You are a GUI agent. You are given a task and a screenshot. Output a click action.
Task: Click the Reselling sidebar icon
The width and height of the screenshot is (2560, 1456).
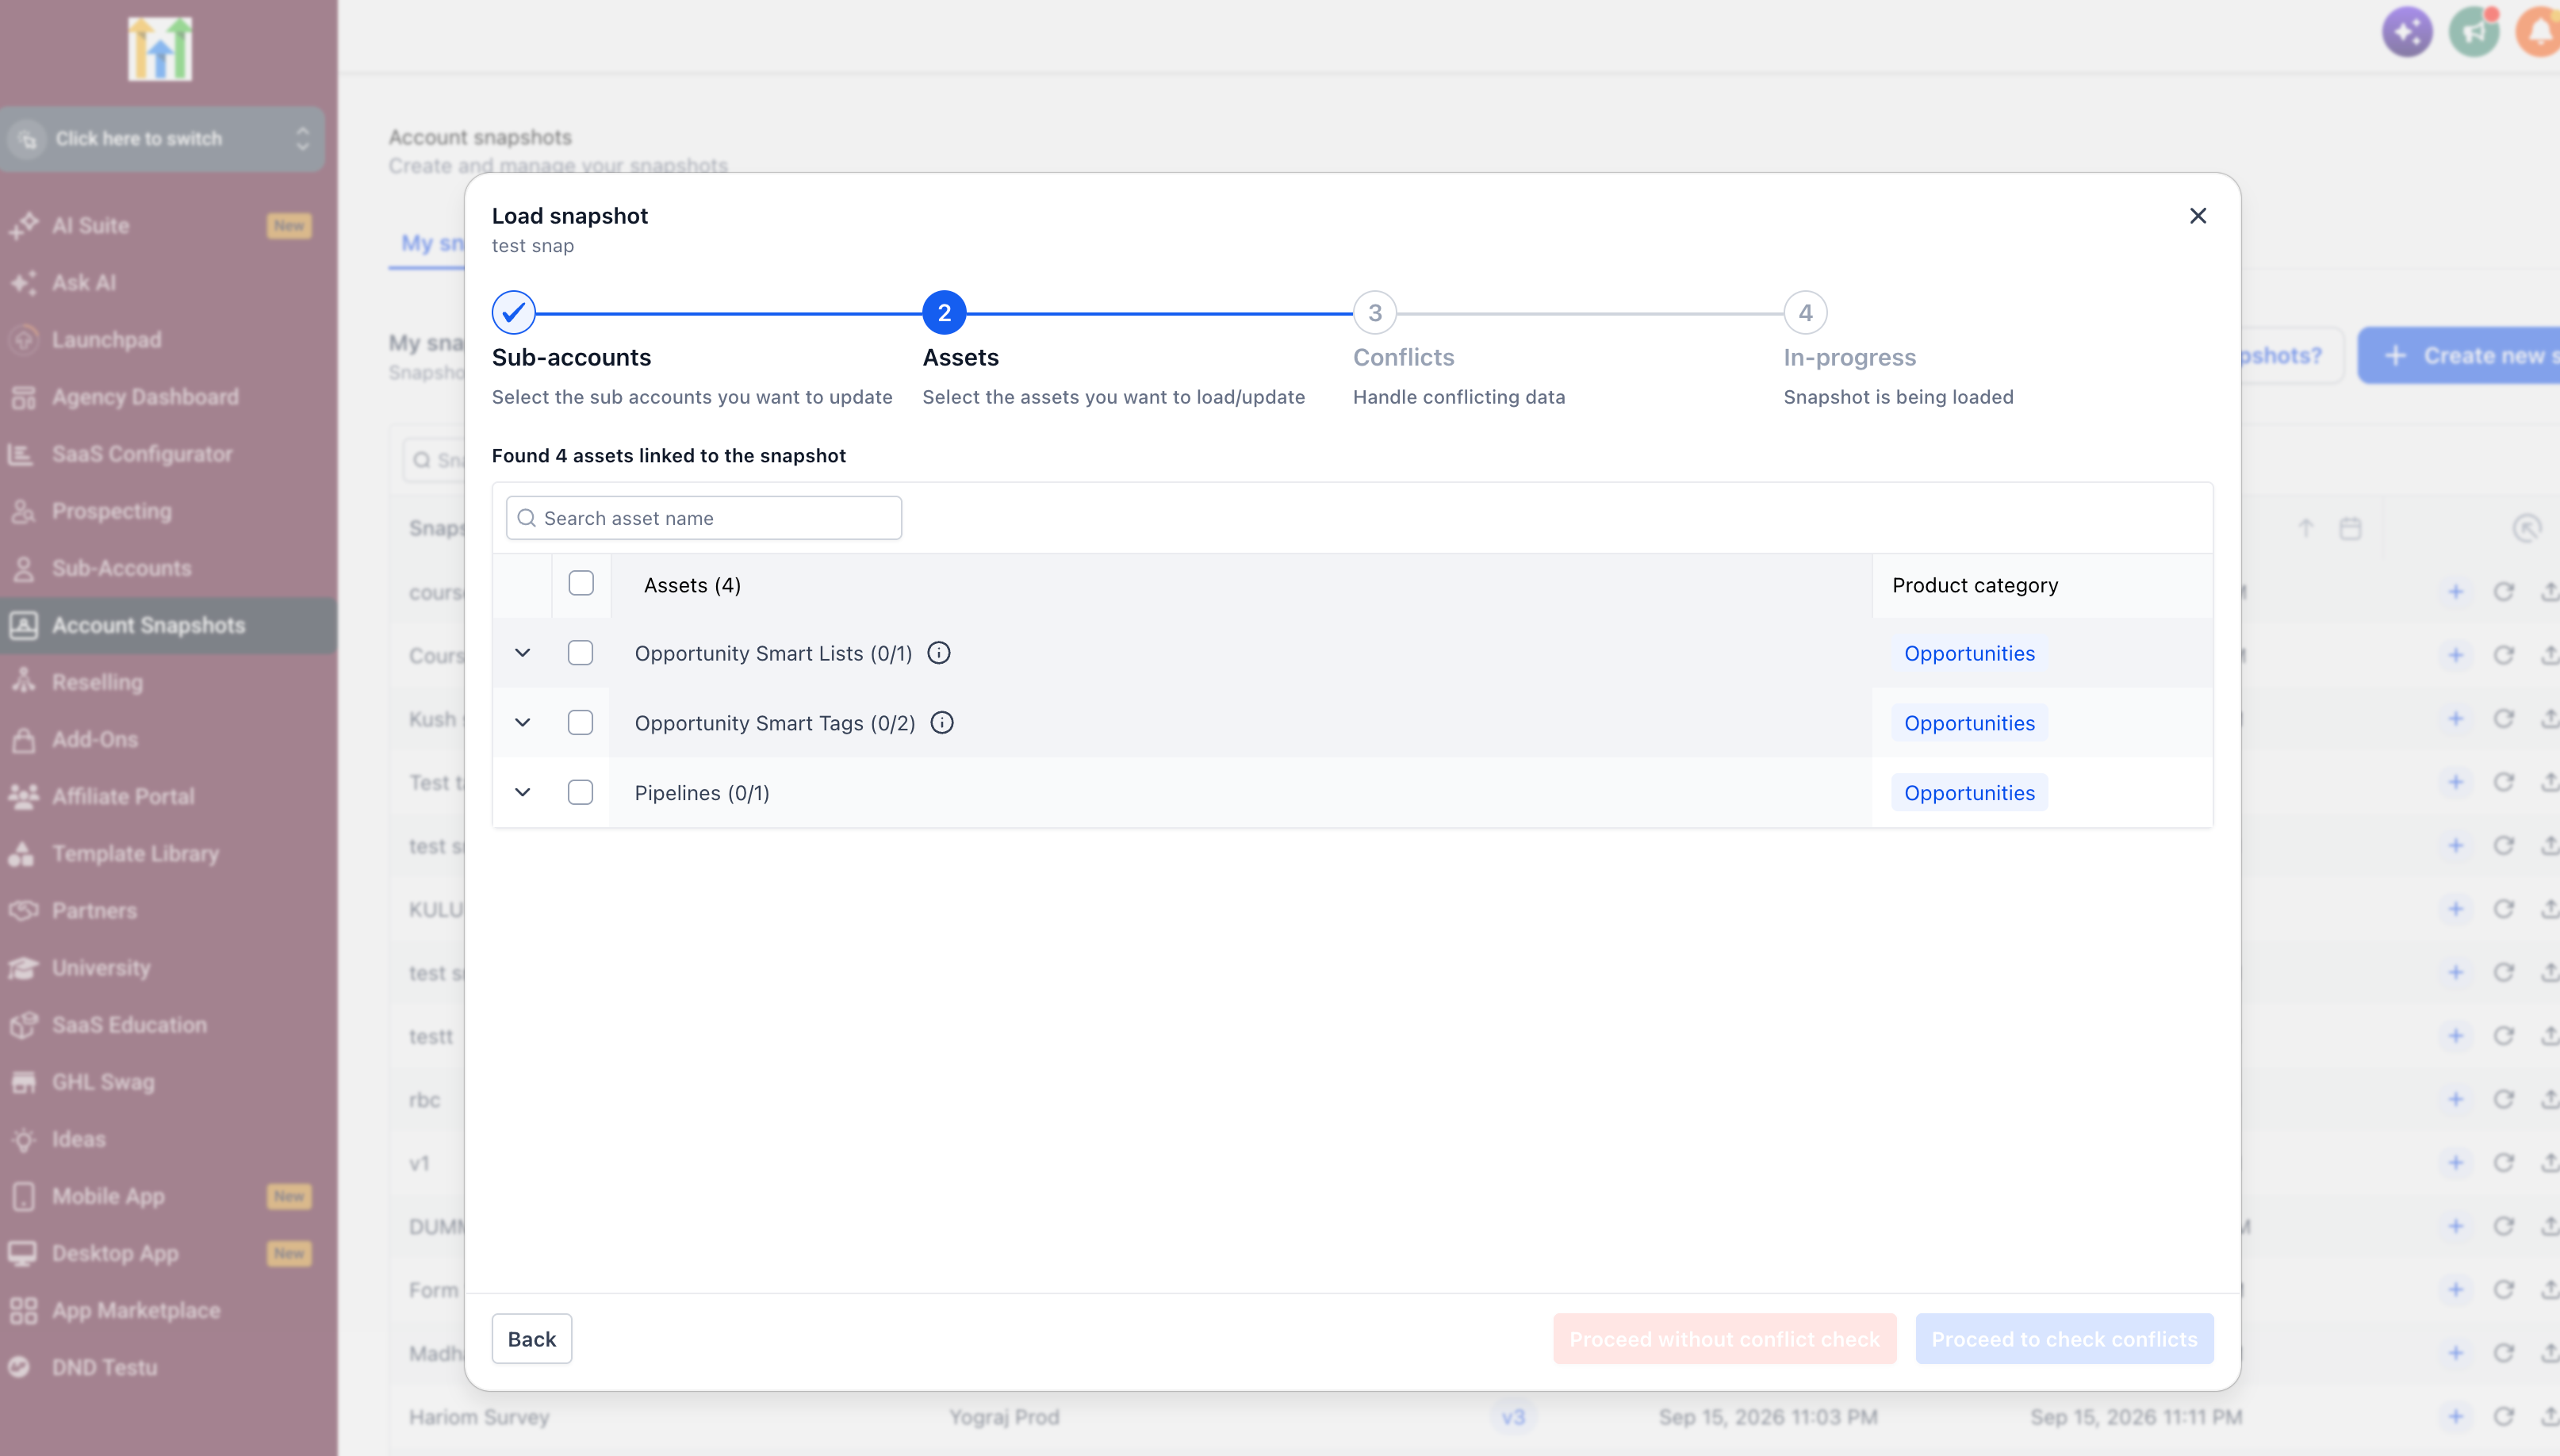[24, 682]
